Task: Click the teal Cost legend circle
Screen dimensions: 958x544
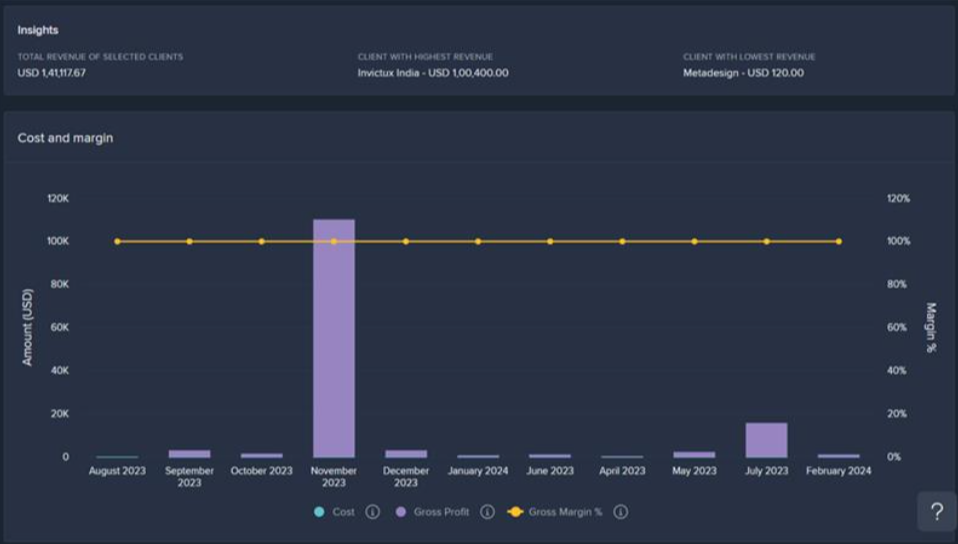Action: [x=319, y=512]
